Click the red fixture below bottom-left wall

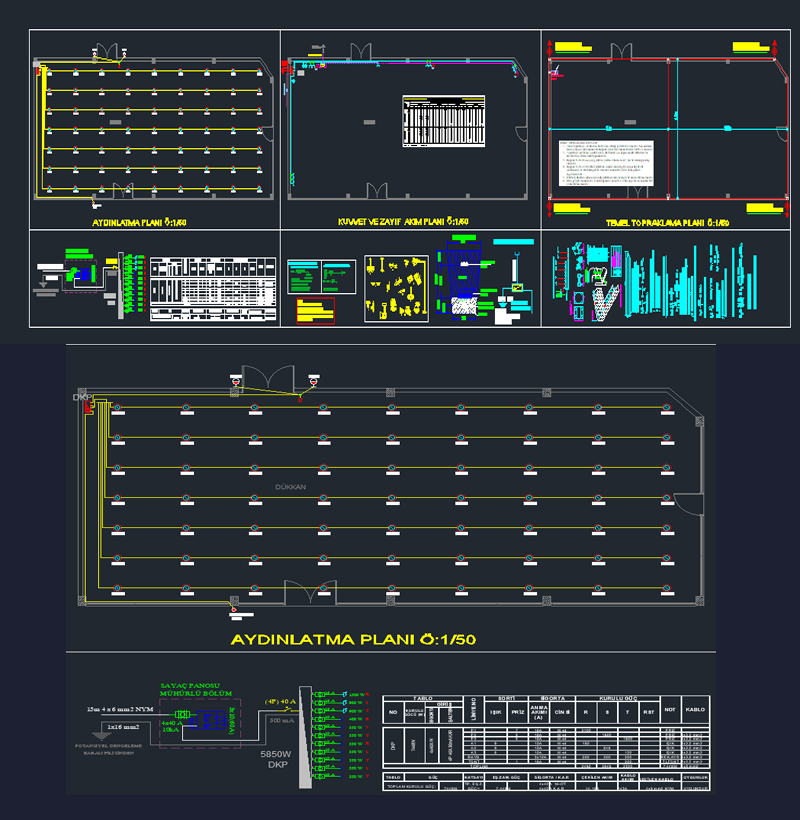(234, 607)
